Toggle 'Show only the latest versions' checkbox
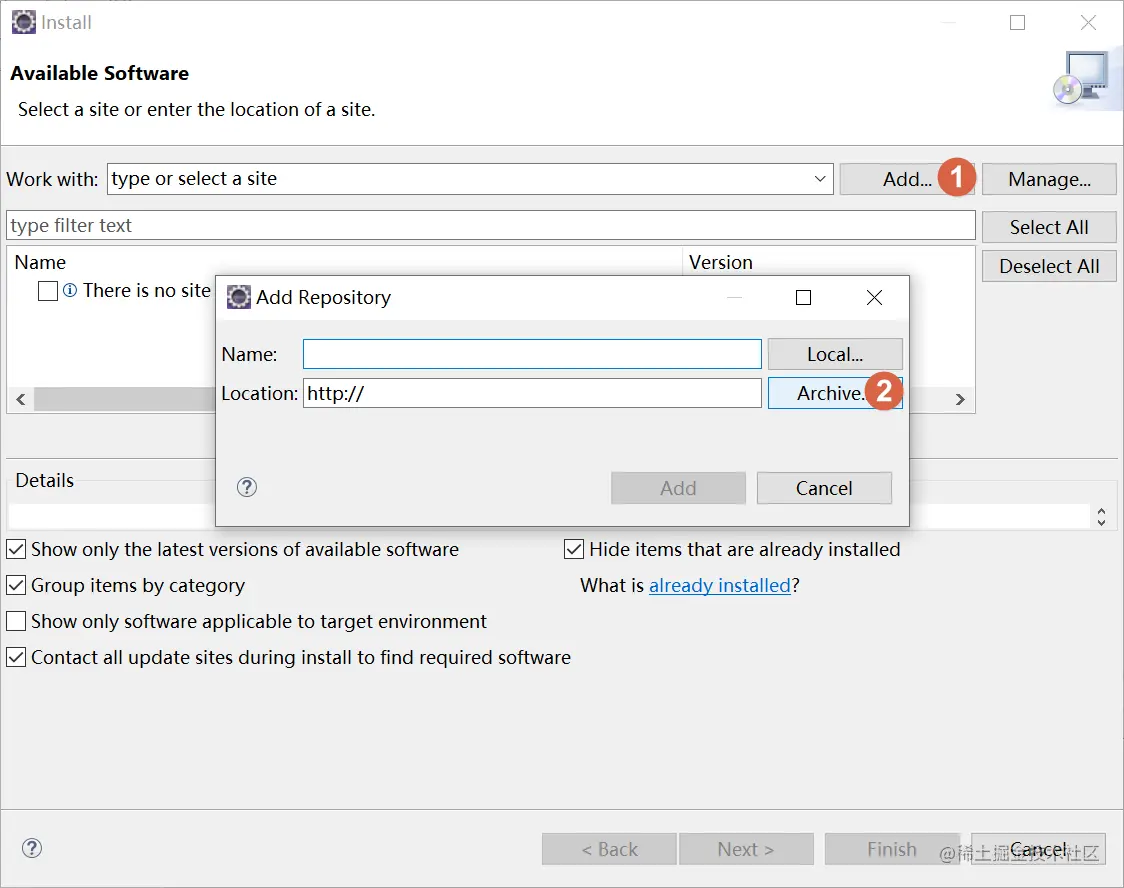1124x888 pixels. [x=16, y=550]
